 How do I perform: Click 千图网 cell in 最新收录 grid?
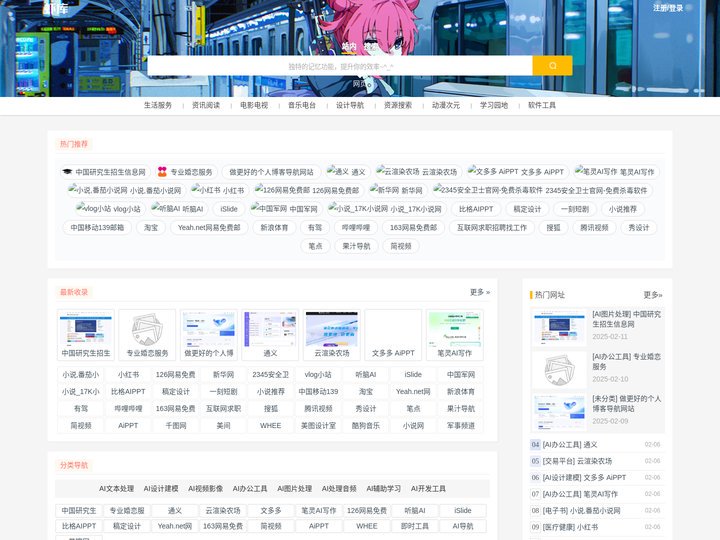176,426
